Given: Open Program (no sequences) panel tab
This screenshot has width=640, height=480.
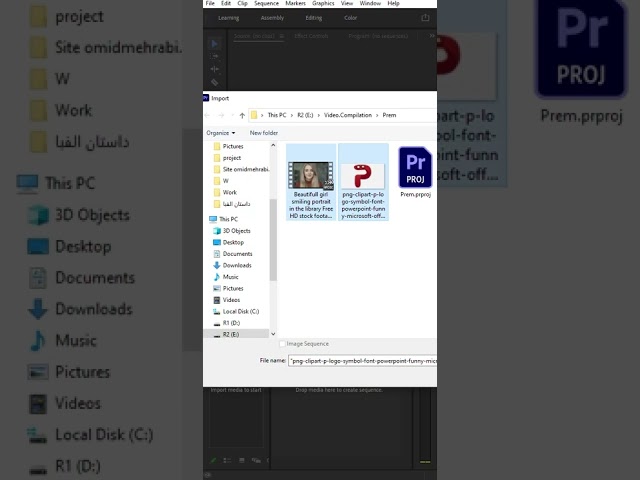Looking at the screenshot, I should point(378,36).
